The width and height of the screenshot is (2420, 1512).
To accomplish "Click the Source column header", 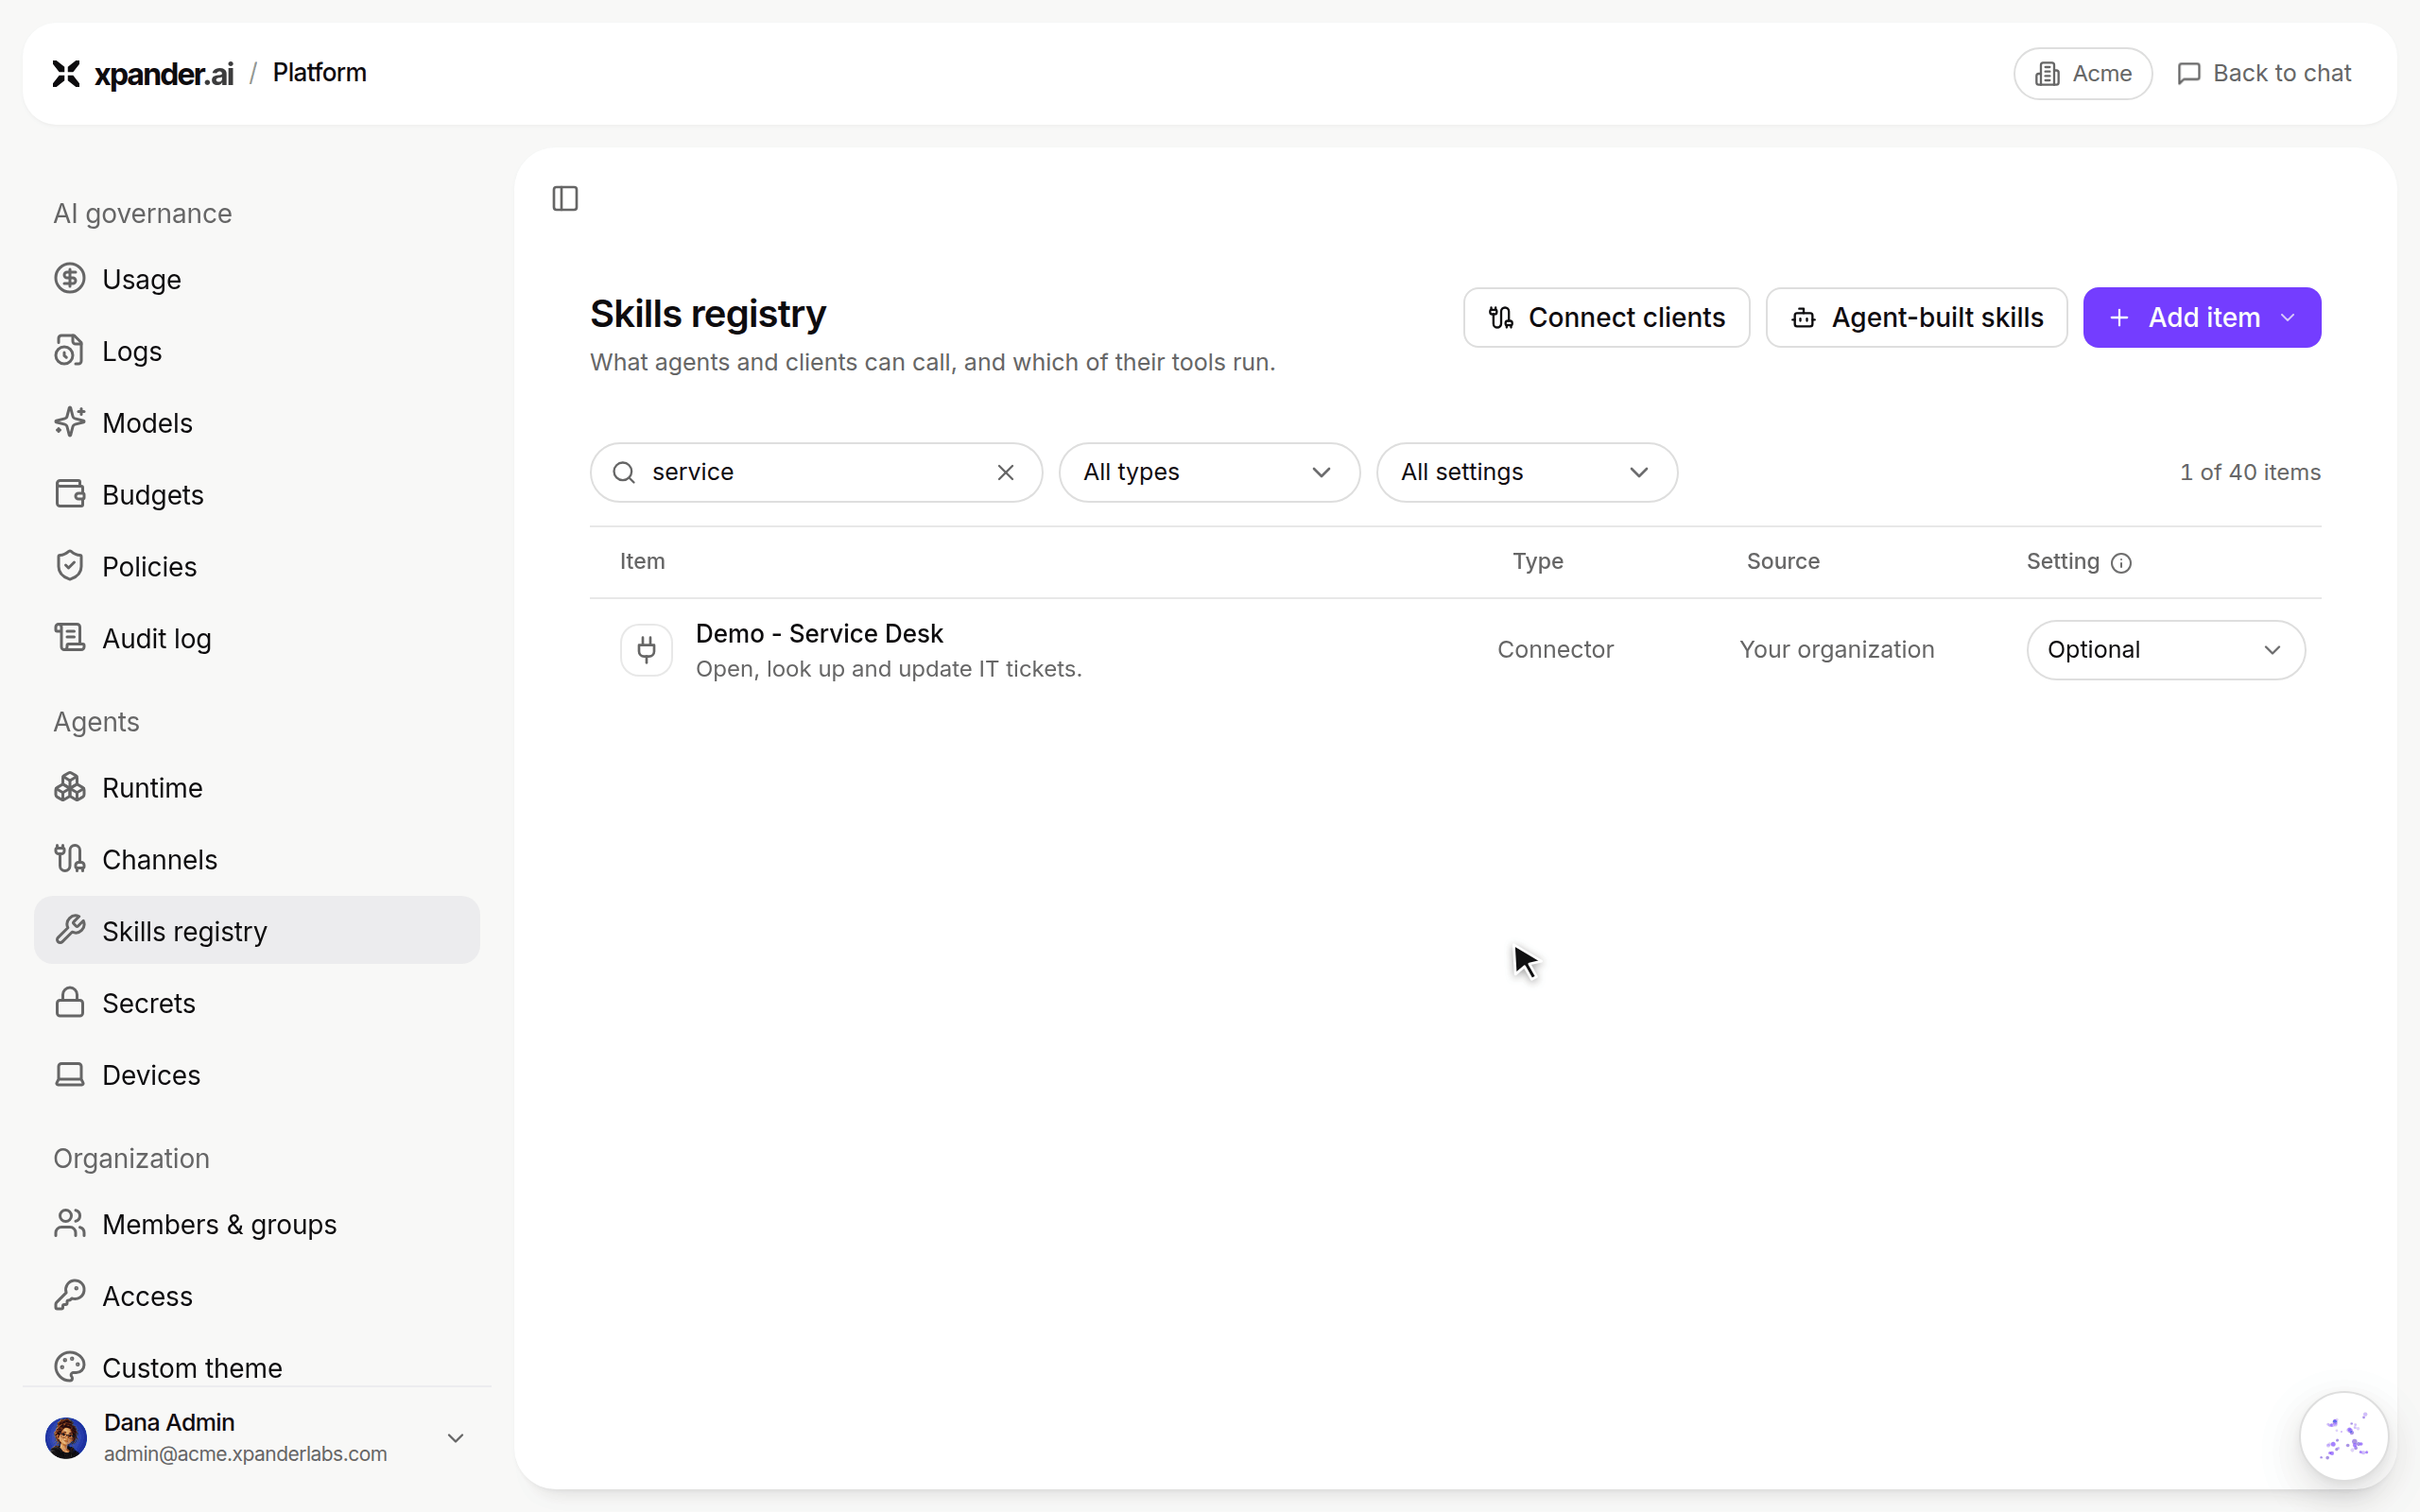I will coord(1782,561).
